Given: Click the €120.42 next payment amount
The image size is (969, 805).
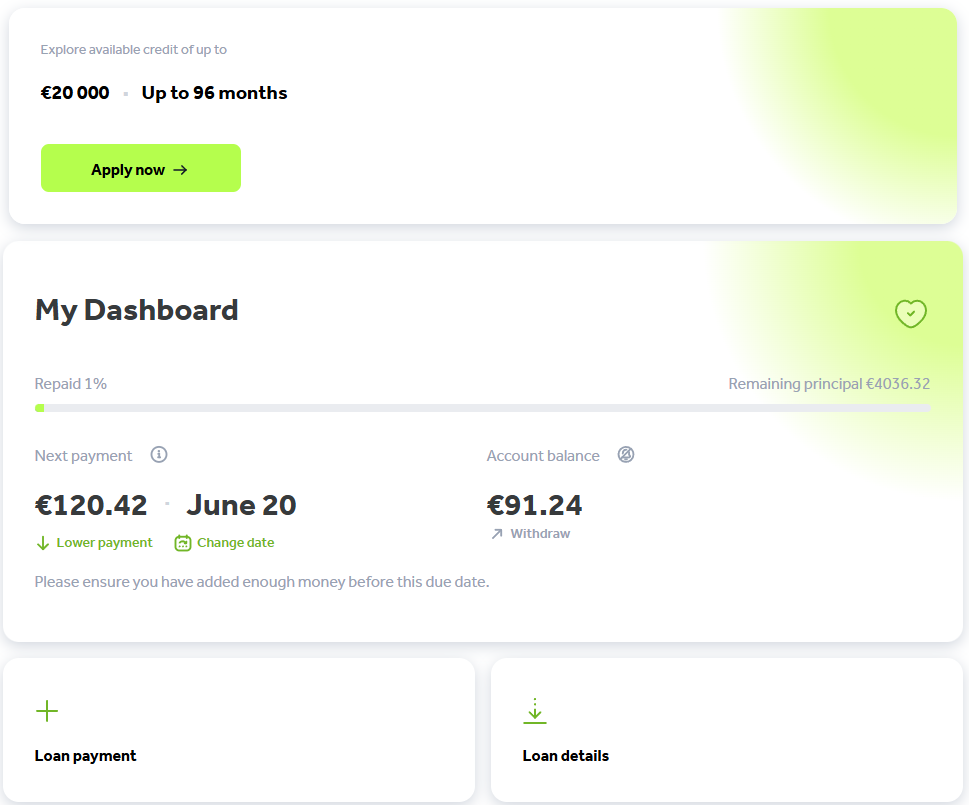Looking at the screenshot, I should 91,505.
